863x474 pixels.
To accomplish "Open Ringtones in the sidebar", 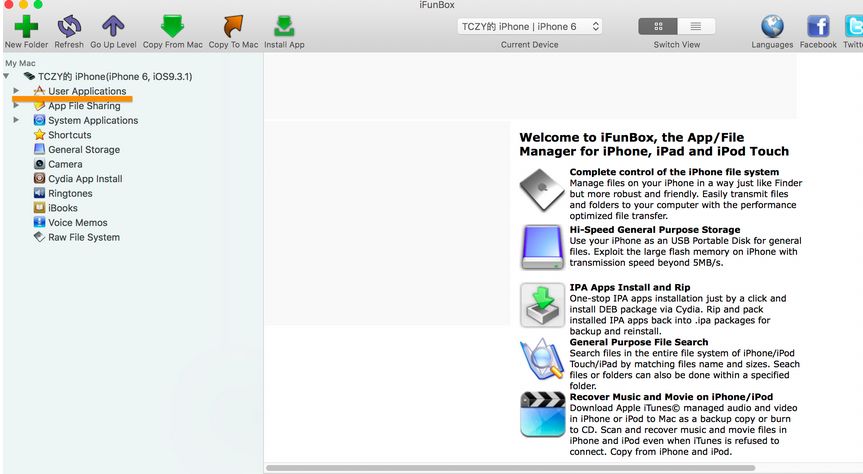I will click(70, 193).
